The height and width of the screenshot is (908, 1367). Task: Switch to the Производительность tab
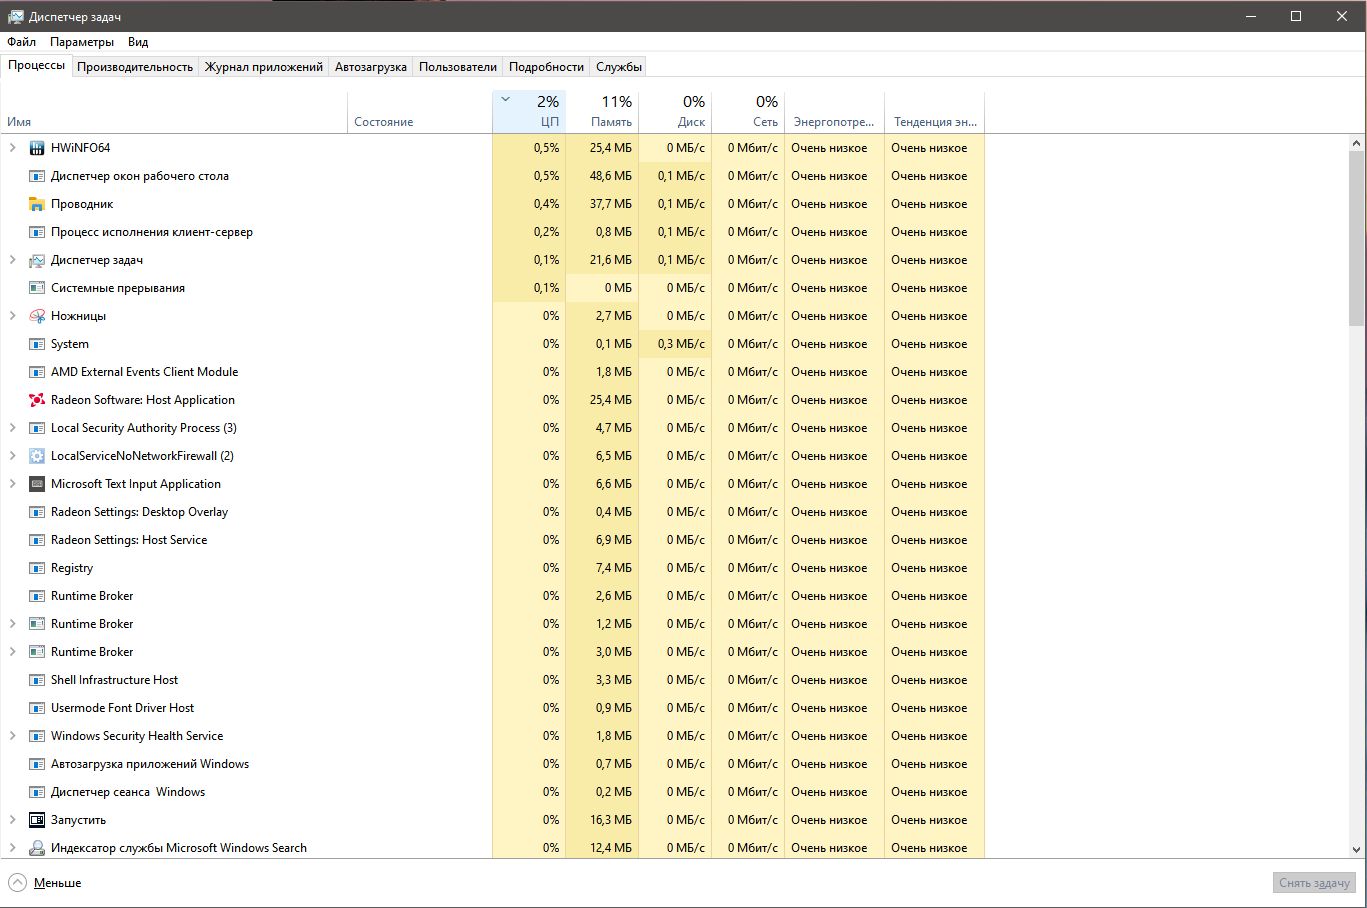135,67
